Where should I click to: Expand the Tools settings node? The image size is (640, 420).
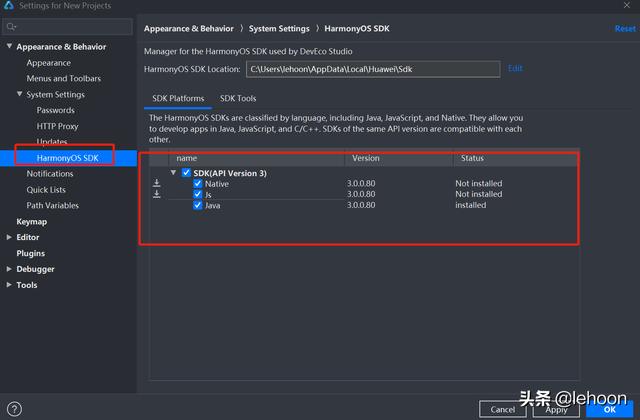pos(9,285)
